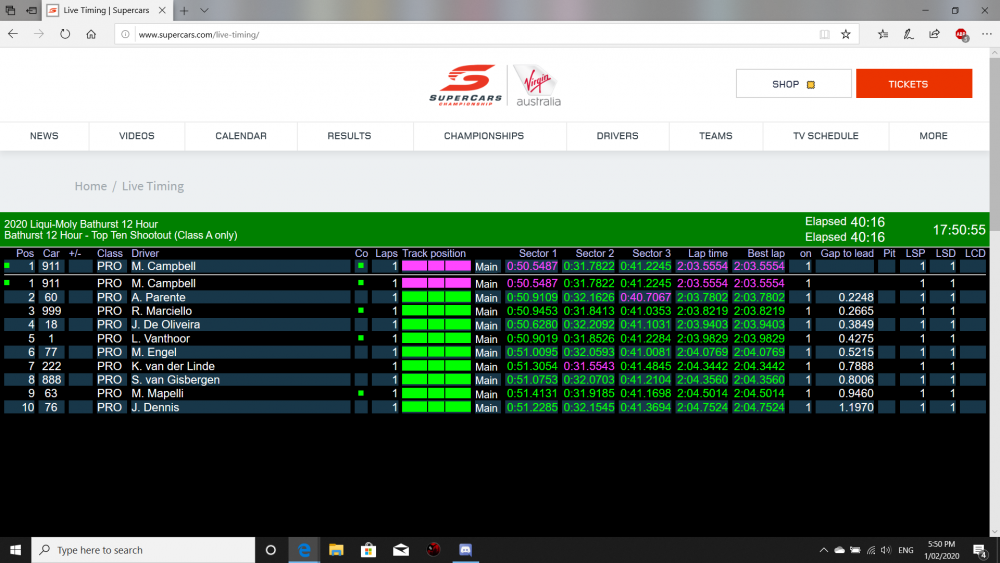Open Action Center notifications

pyautogui.click(x=981, y=550)
